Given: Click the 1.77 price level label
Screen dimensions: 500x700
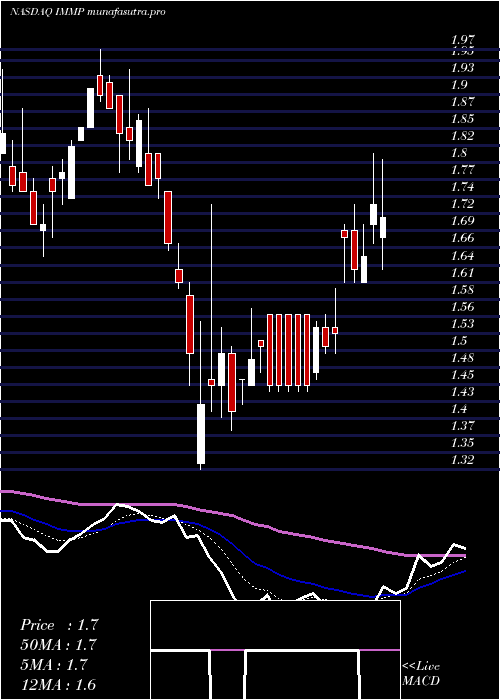Looking at the screenshot, I should pyautogui.click(x=462, y=170).
